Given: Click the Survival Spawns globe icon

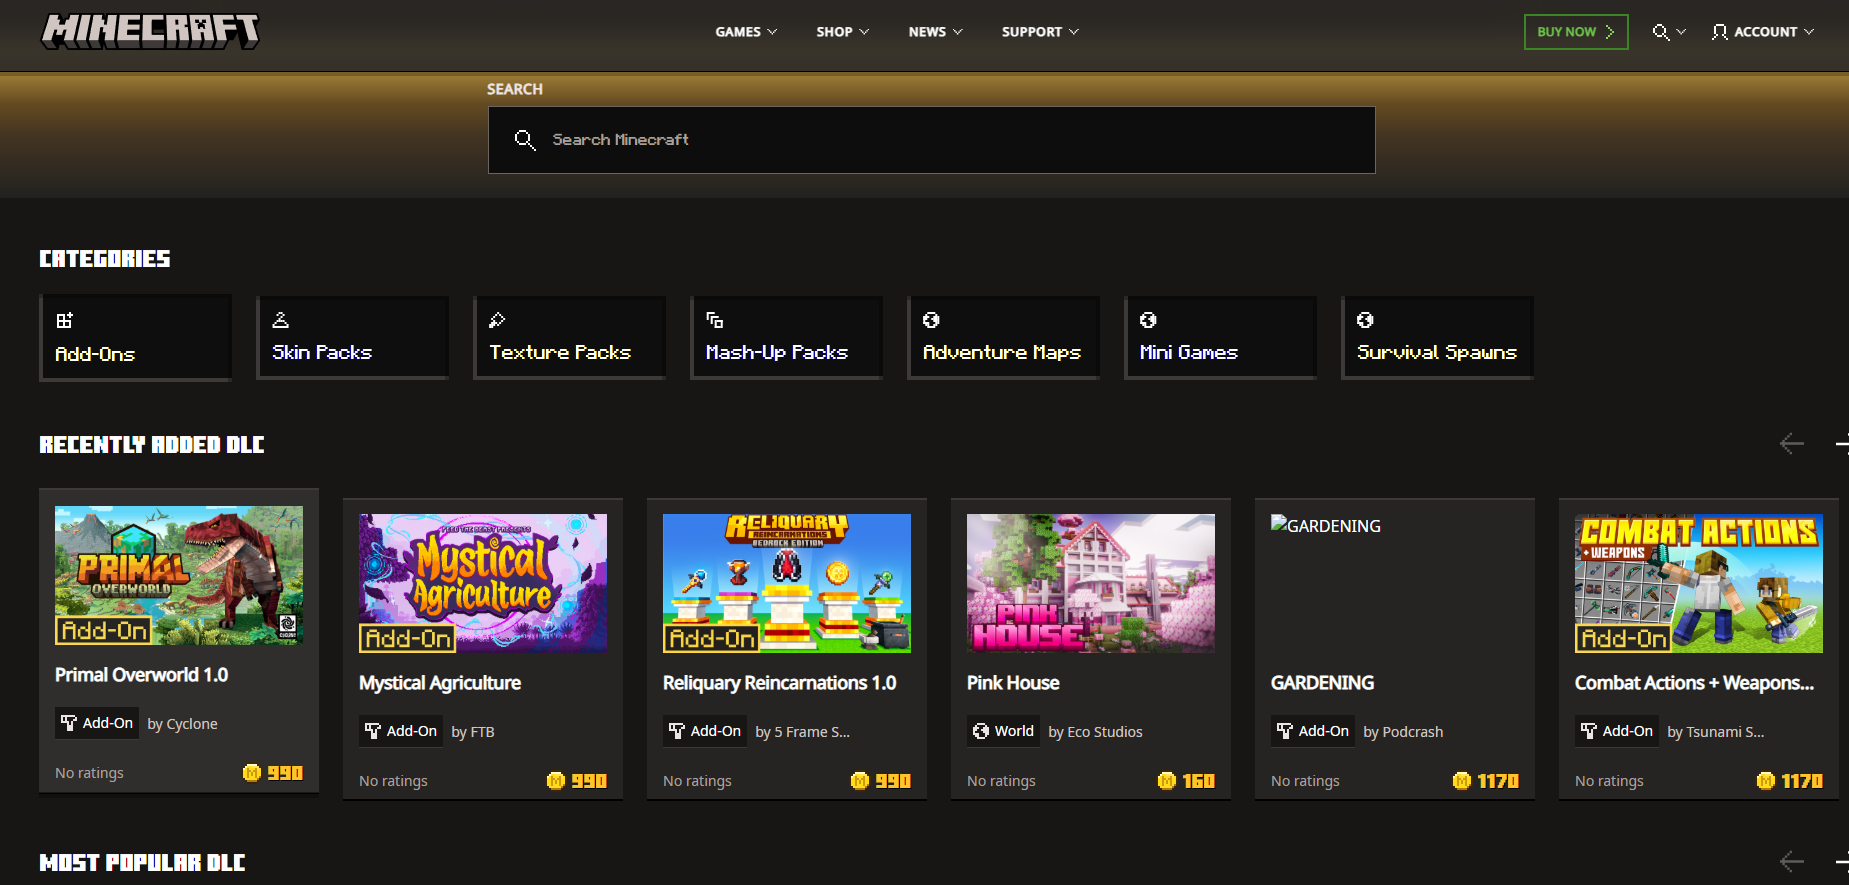Looking at the screenshot, I should [1365, 320].
